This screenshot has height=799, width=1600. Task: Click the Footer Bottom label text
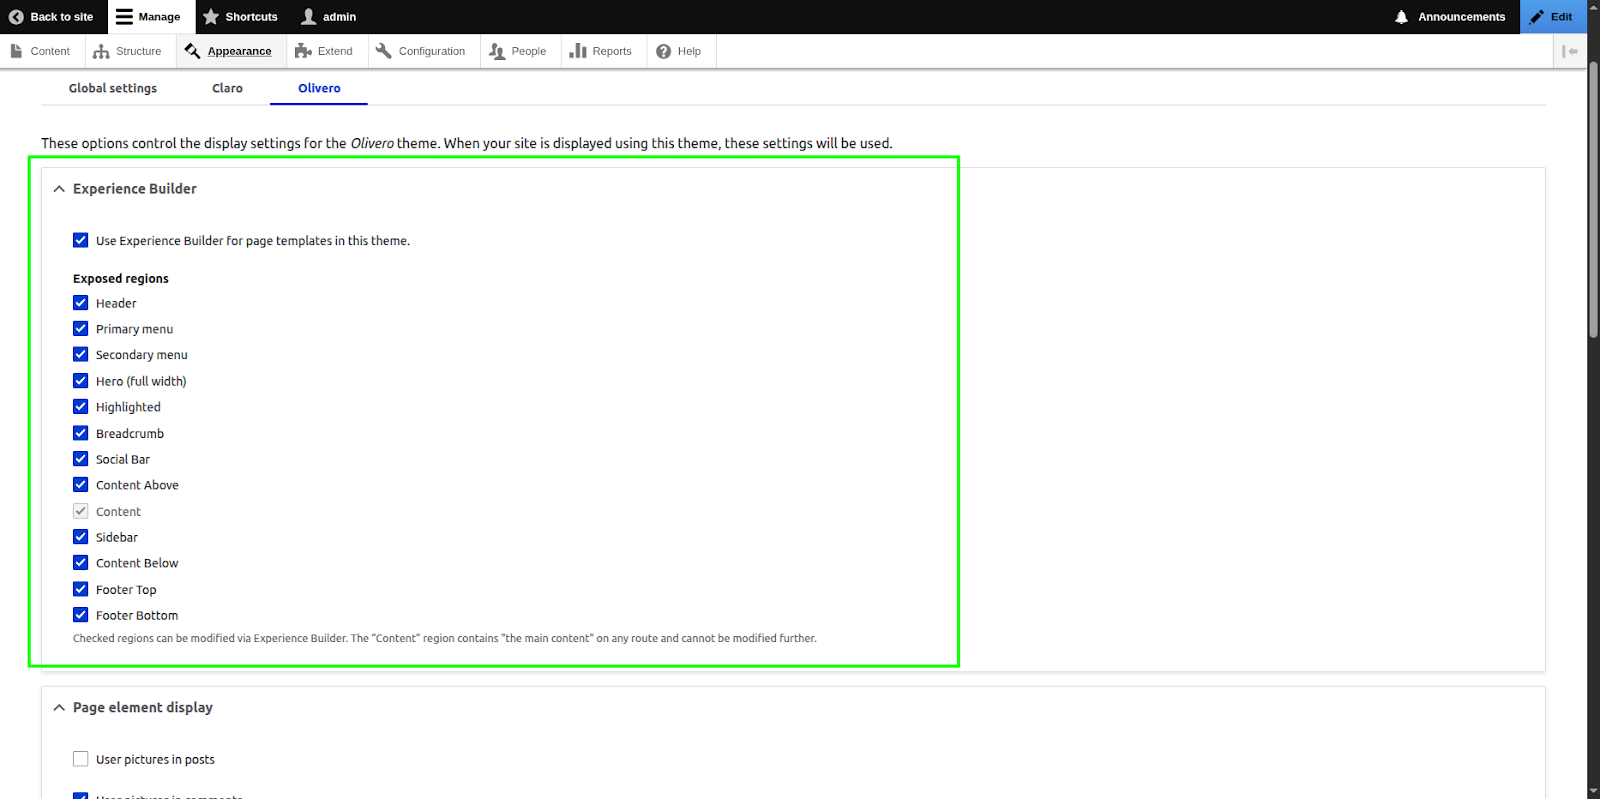[x=137, y=616]
